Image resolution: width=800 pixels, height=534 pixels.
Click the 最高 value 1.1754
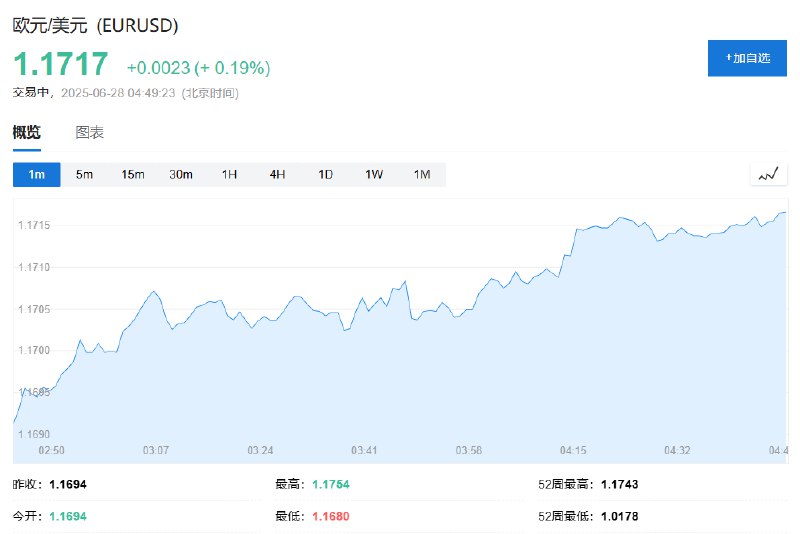(x=331, y=484)
